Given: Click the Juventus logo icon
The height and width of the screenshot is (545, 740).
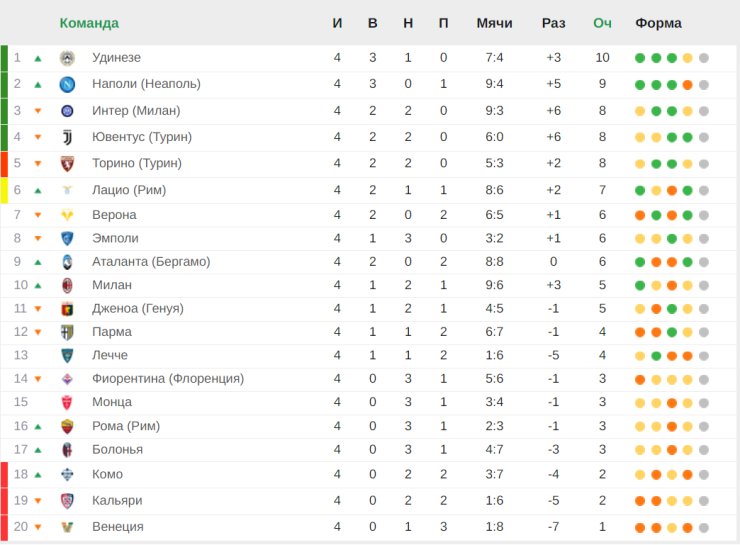Looking at the screenshot, I should (67, 137).
